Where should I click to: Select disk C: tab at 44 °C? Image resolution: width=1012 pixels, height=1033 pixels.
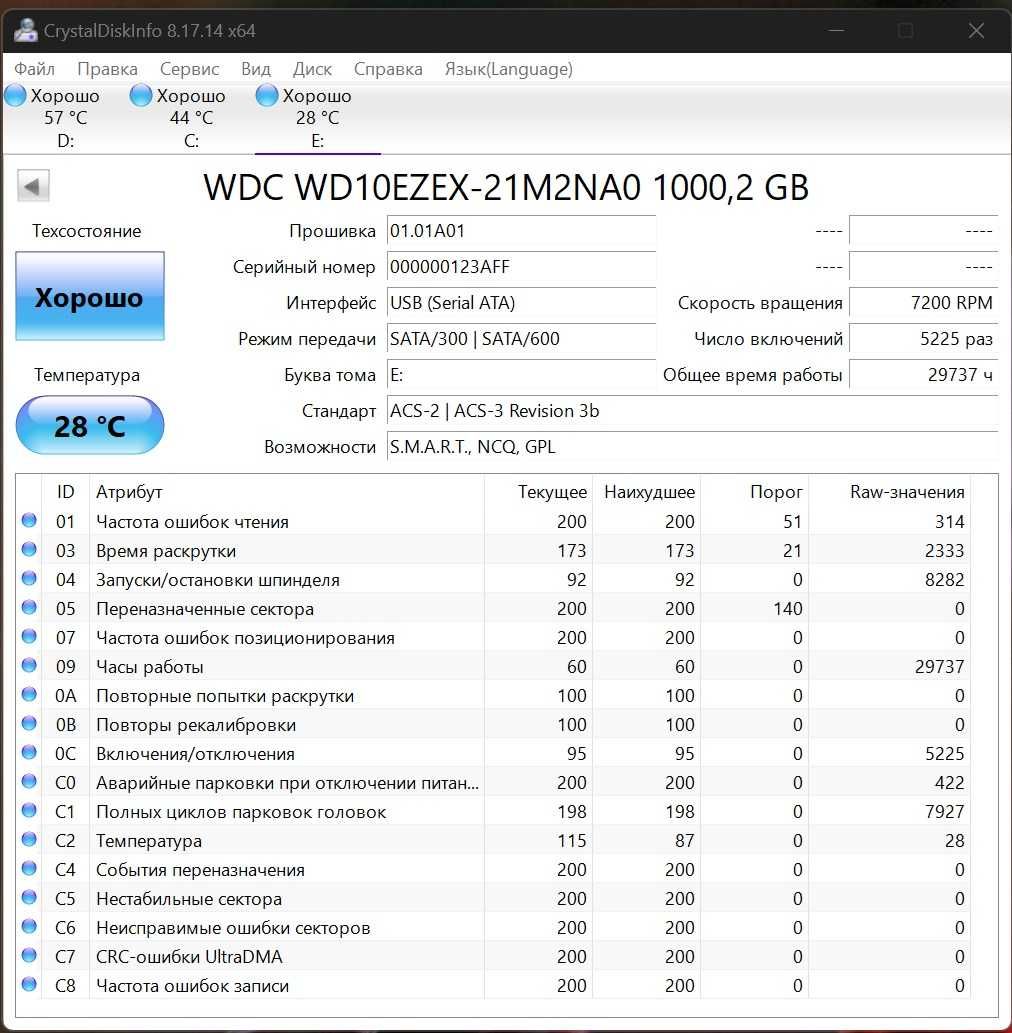[190, 117]
